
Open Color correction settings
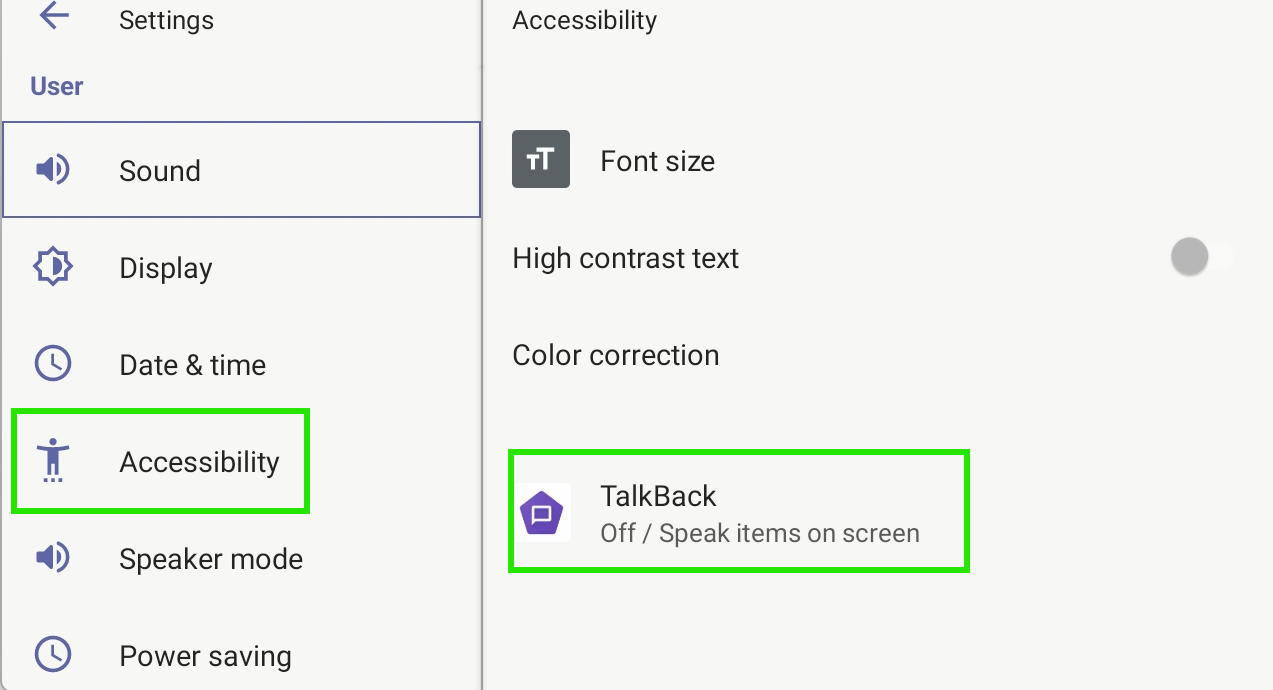click(878, 355)
